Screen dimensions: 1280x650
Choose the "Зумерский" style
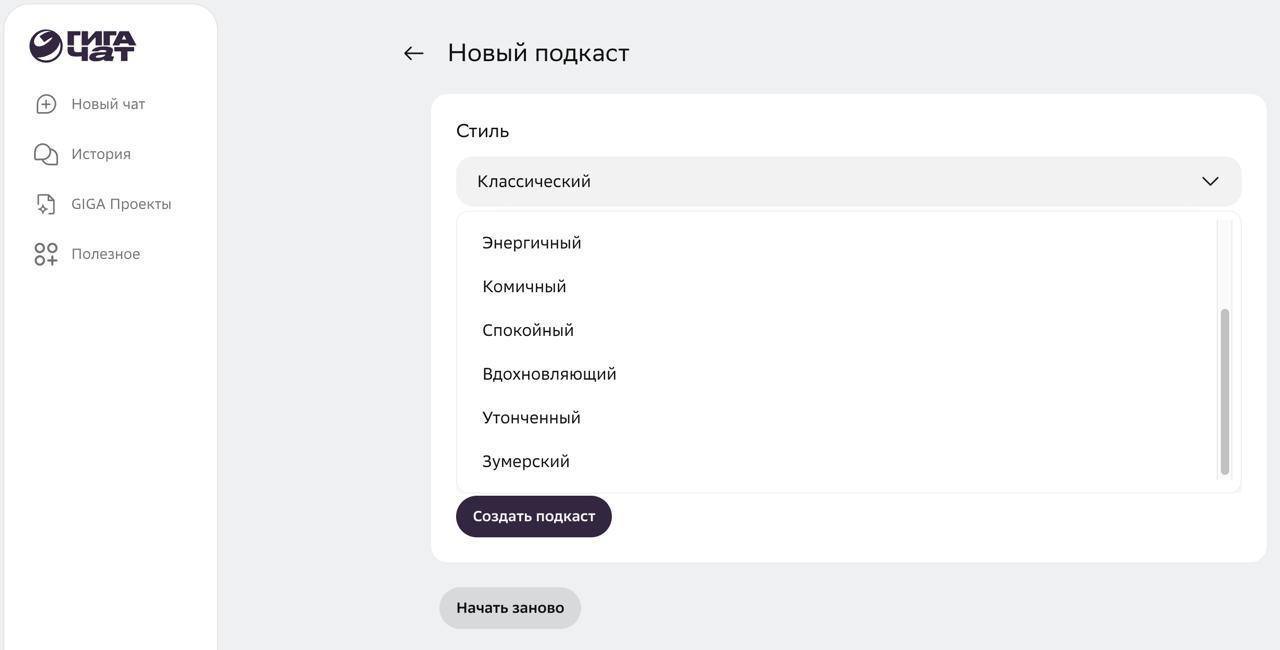click(x=525, y=460)
